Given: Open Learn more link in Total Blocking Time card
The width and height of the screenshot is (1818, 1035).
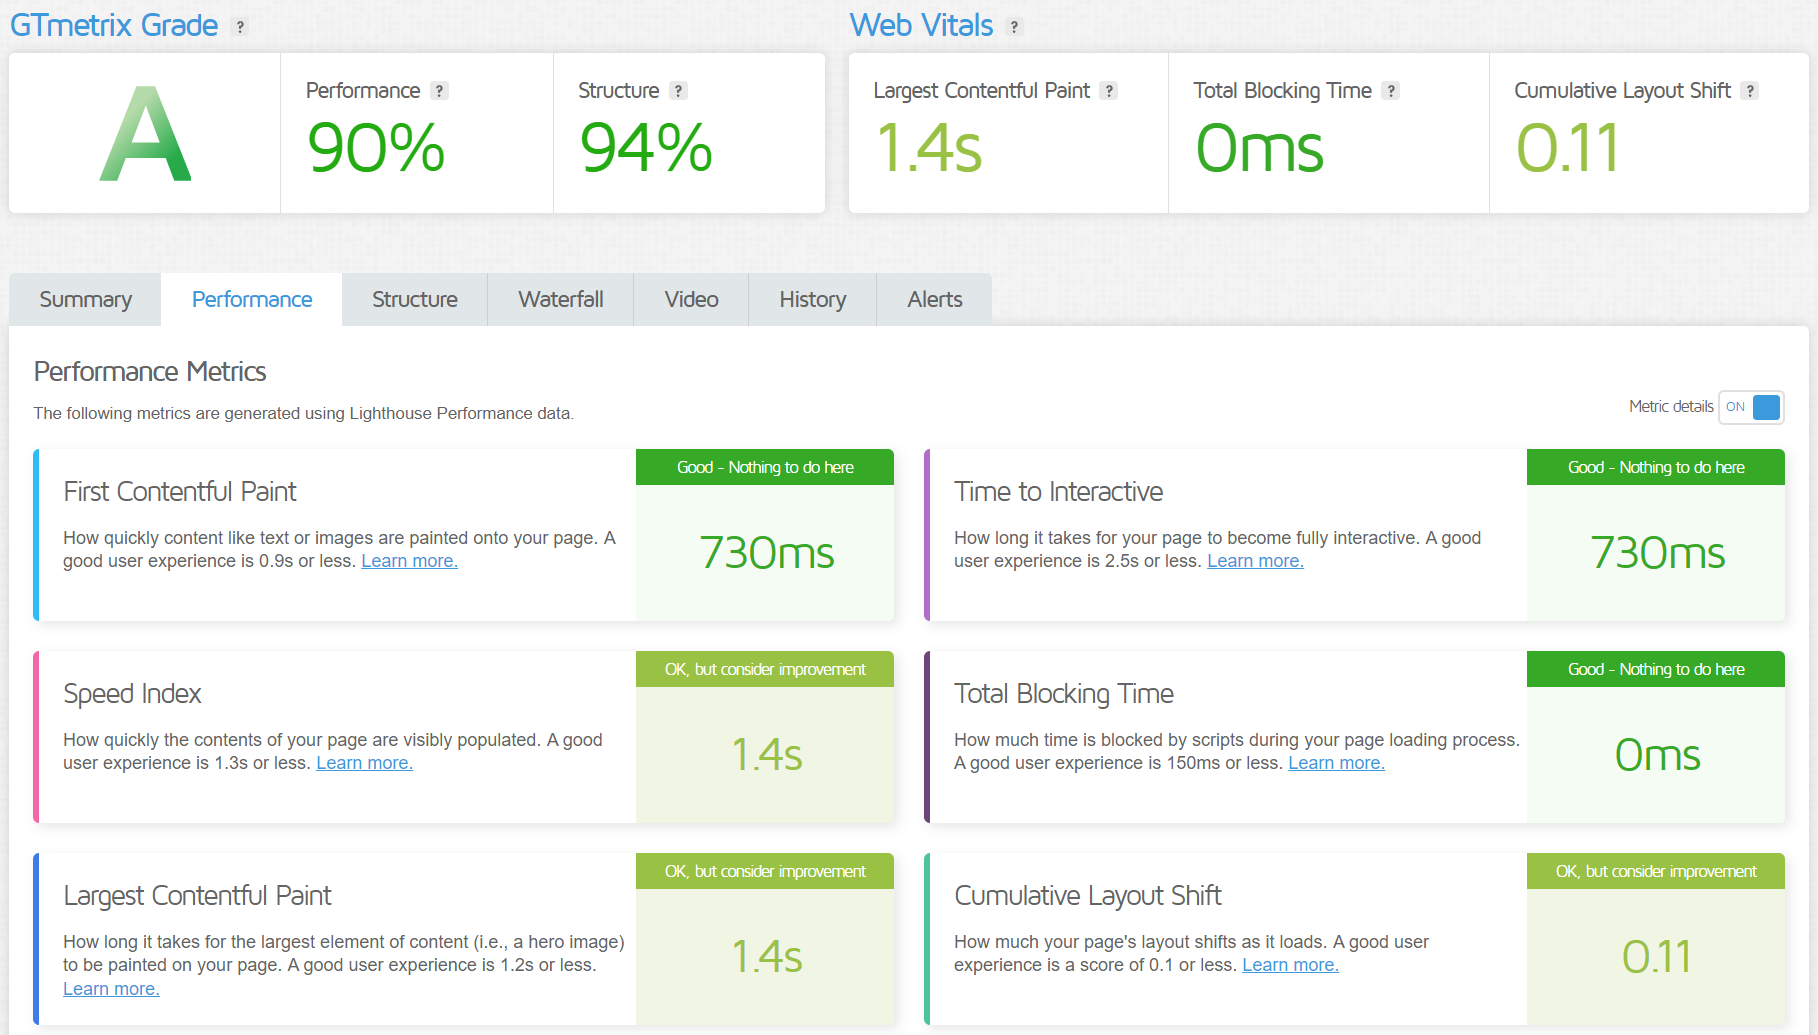Looking at the screenshot, I should 1336,763.
